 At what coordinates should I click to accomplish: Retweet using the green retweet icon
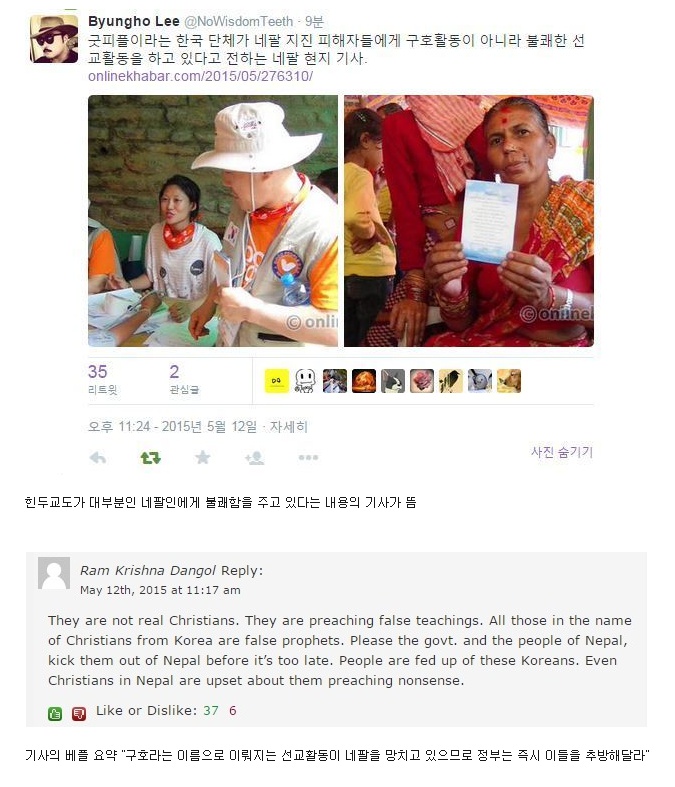(x=151, y=457)
